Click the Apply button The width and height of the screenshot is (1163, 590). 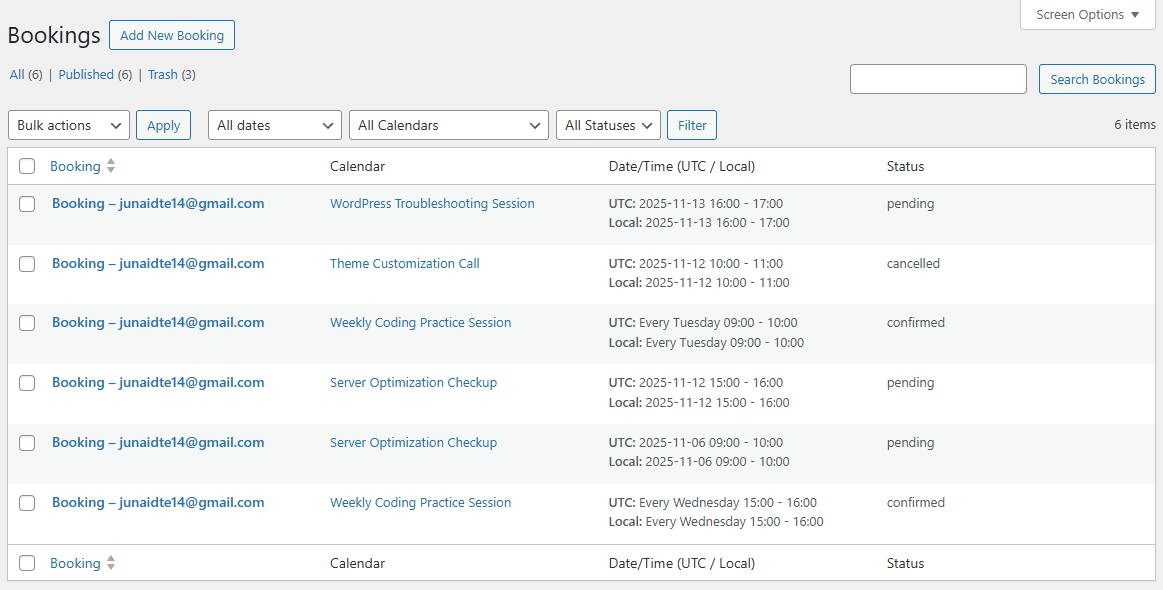pyautogui.click(x=163, y=124)
